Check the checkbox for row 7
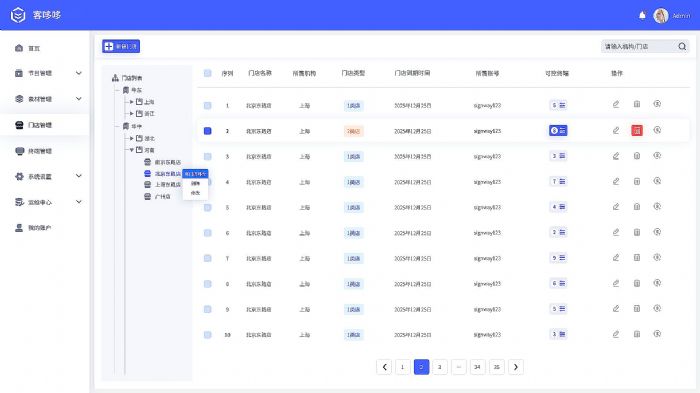Viewport: 700px width, 393px height. 208,259
